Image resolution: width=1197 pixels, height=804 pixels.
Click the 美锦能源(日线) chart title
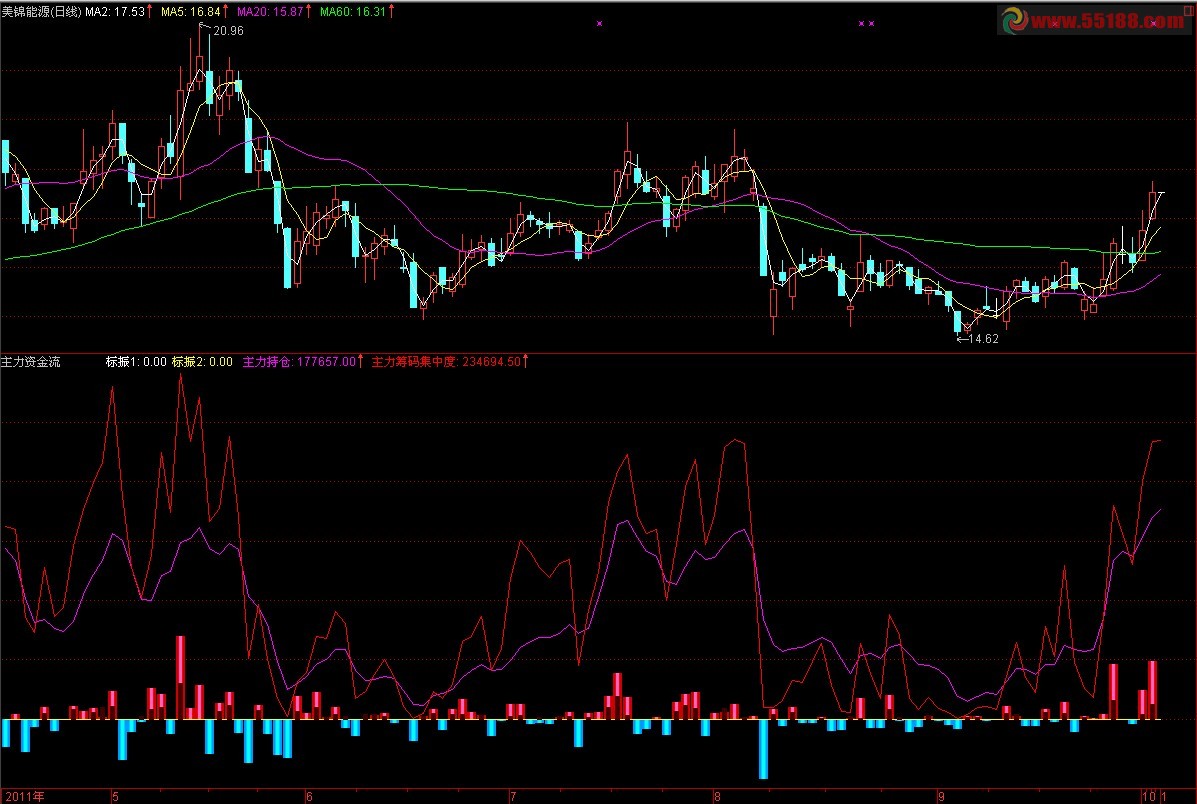click(41, 12)
